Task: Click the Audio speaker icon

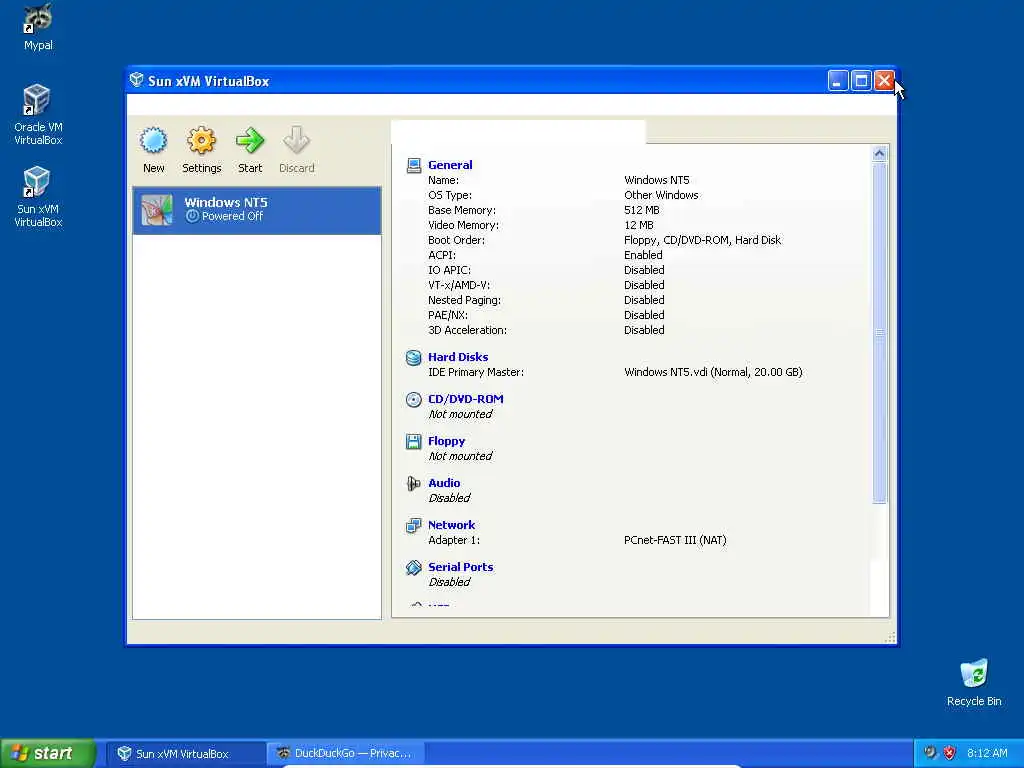Action: coord(413,483)
